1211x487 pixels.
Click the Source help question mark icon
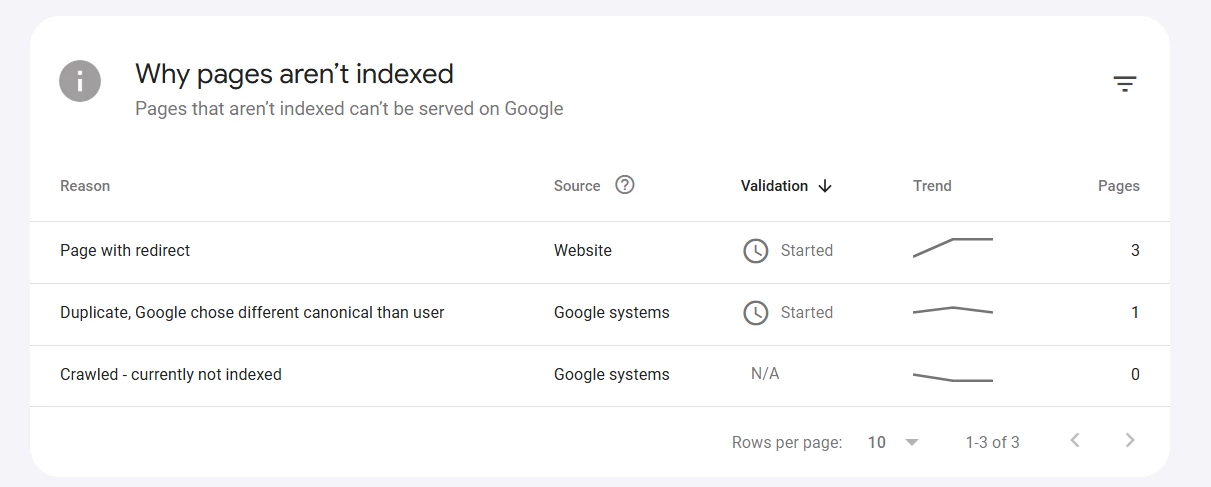(x=625, y=185)
